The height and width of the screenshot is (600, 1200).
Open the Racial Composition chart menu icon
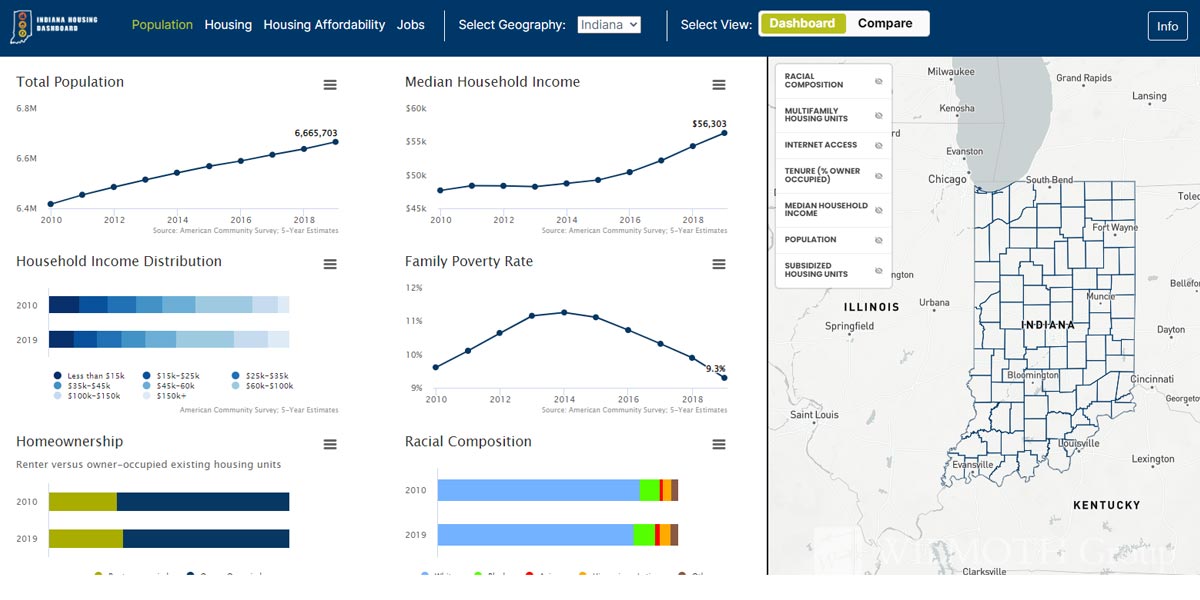click(x=718, y=444)
